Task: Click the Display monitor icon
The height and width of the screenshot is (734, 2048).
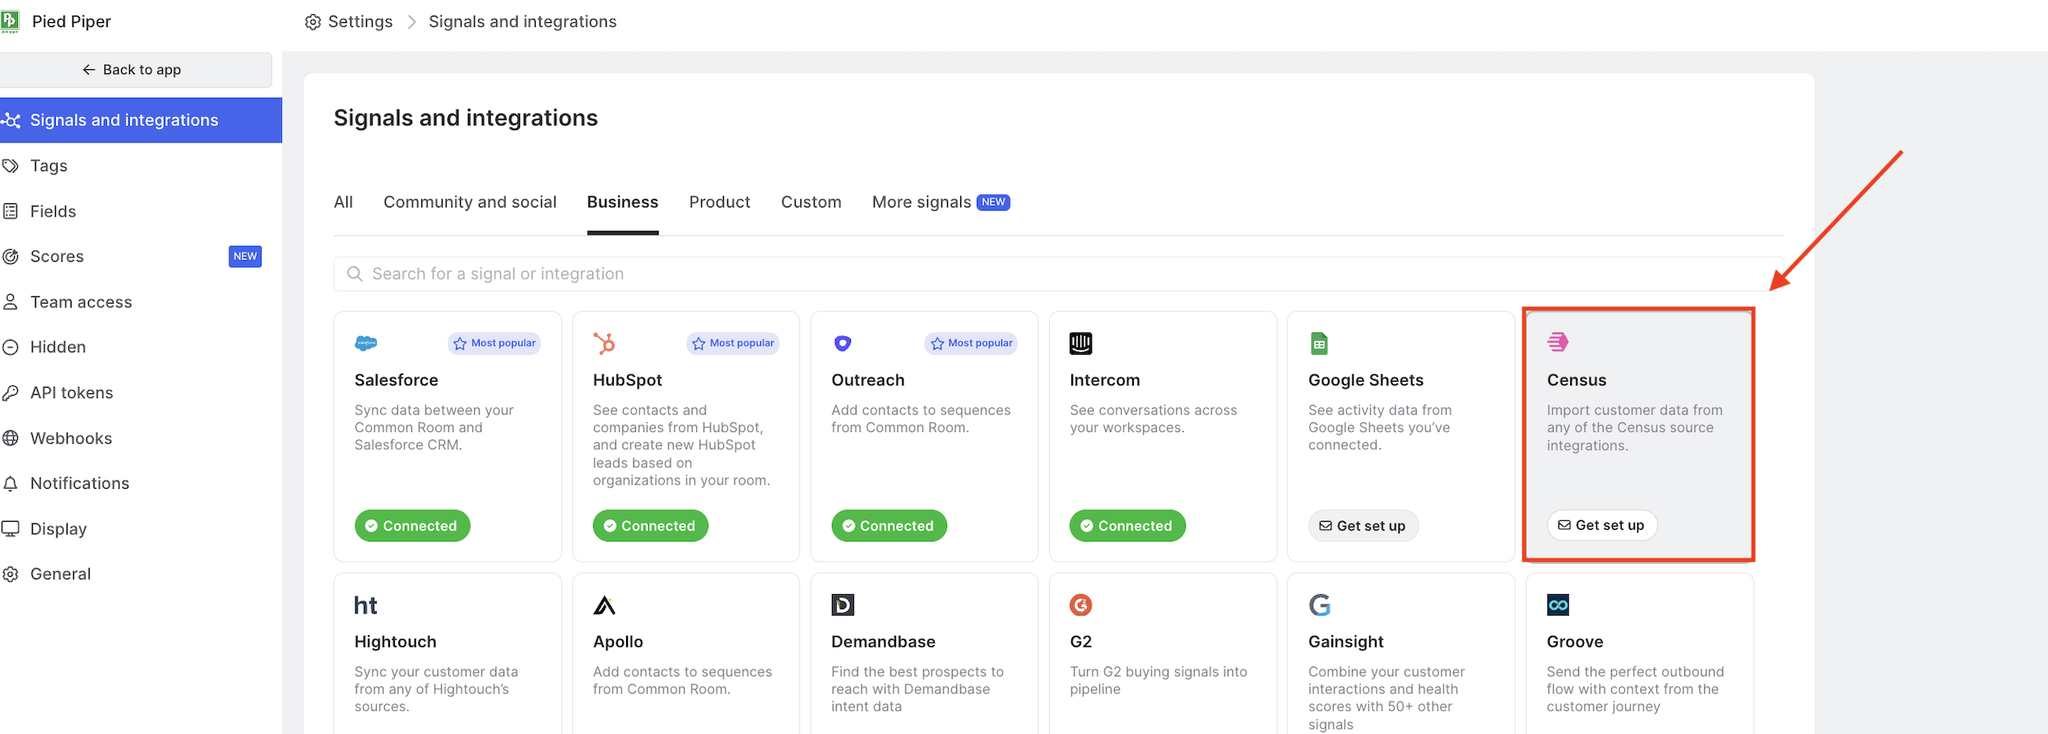Action: tap(11, 529)
